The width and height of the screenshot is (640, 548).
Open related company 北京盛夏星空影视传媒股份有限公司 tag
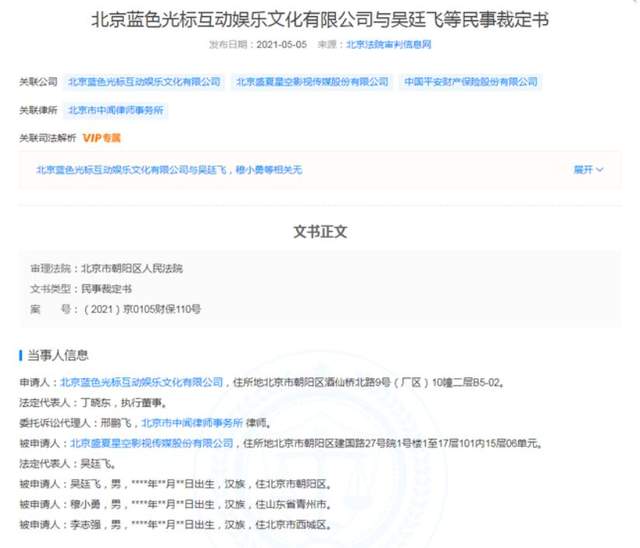[312, 82]
